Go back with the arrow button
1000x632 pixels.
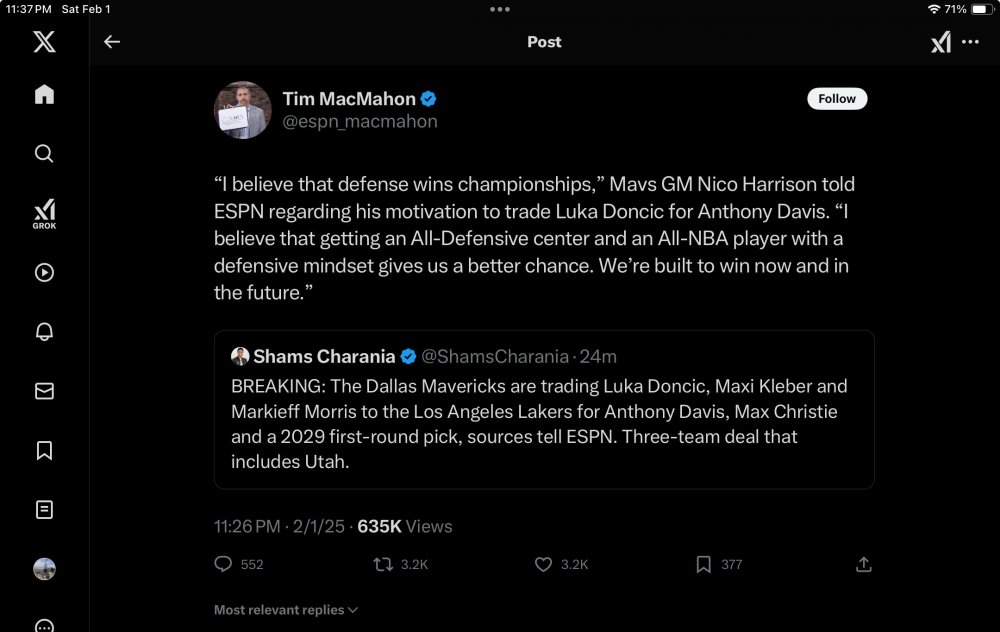click(112, 42)
